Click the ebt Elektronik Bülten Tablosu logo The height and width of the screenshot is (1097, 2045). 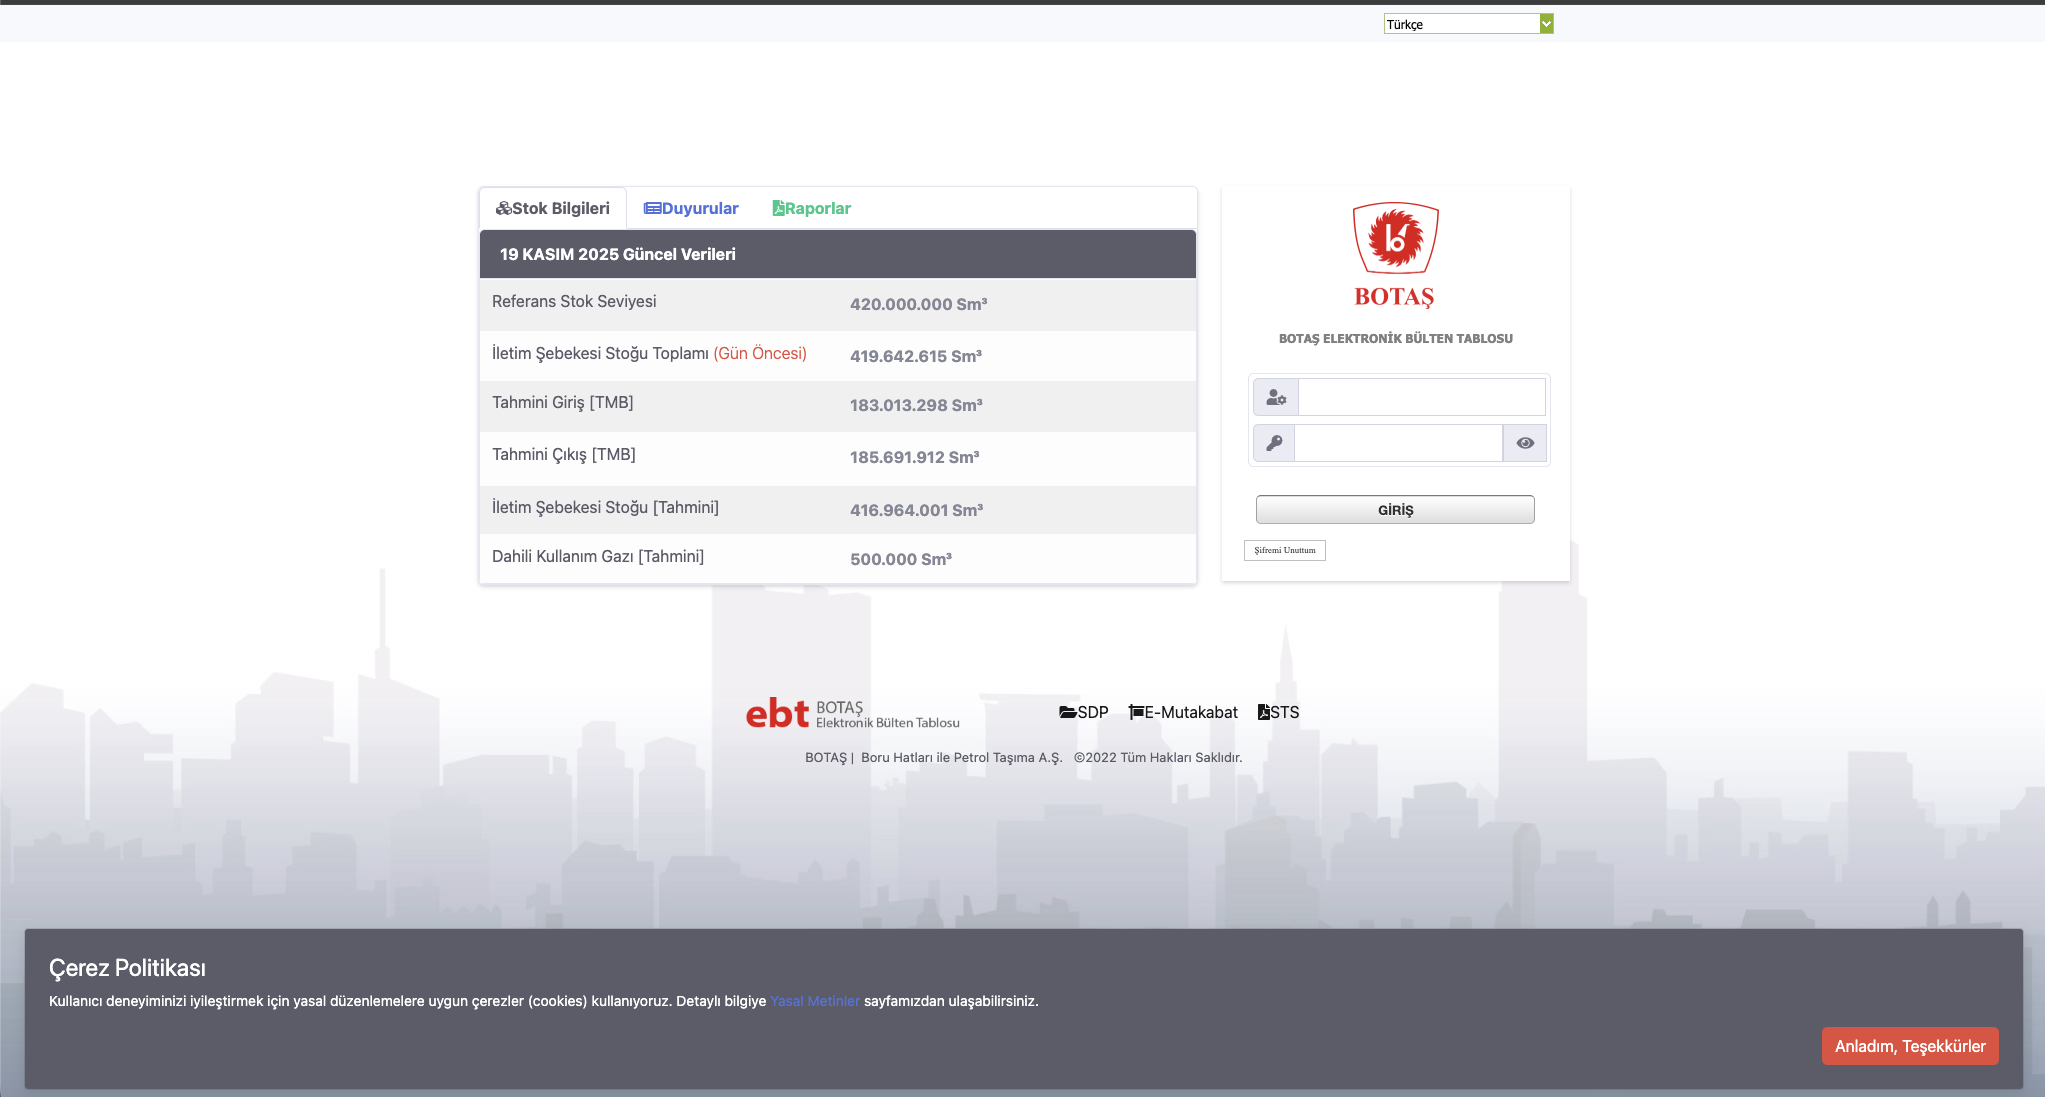(852, 714)
